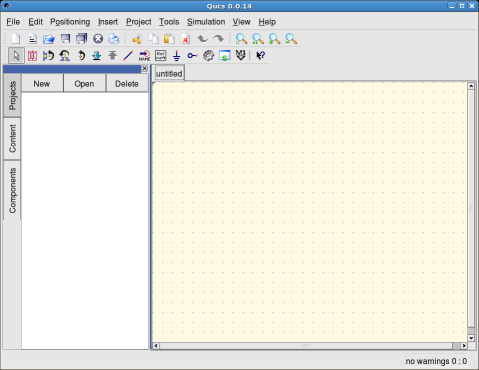479x370 pixels.
Task: Zoom in with plus magnifier
Action: pos(274,39)
